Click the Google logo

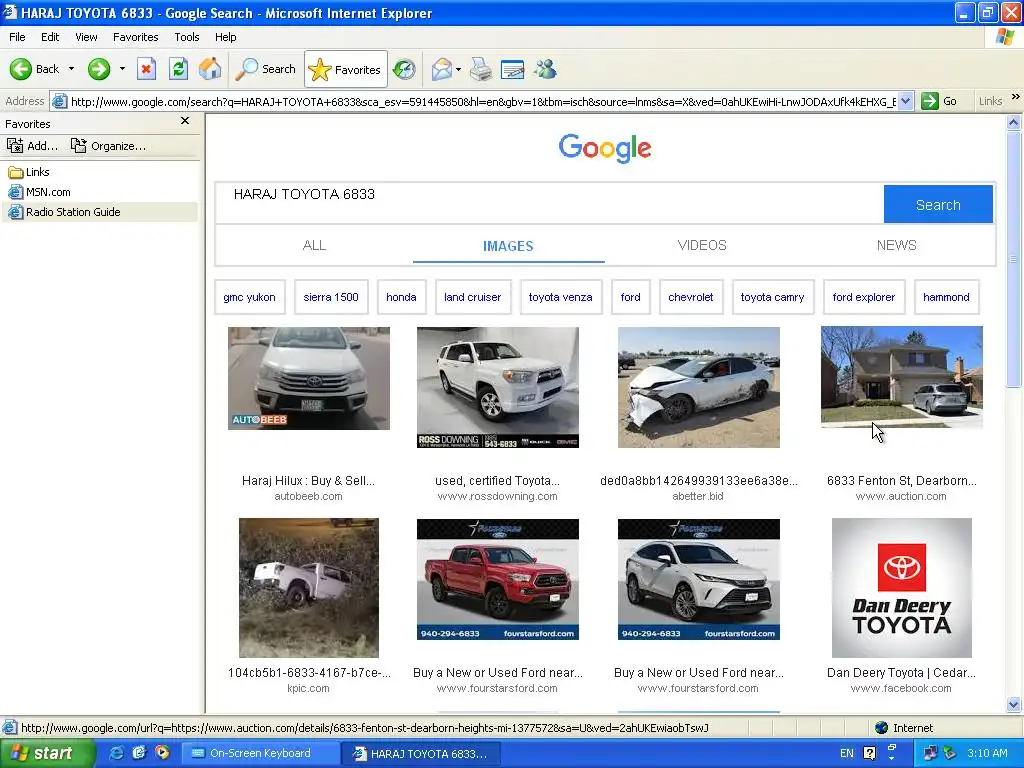605,148
